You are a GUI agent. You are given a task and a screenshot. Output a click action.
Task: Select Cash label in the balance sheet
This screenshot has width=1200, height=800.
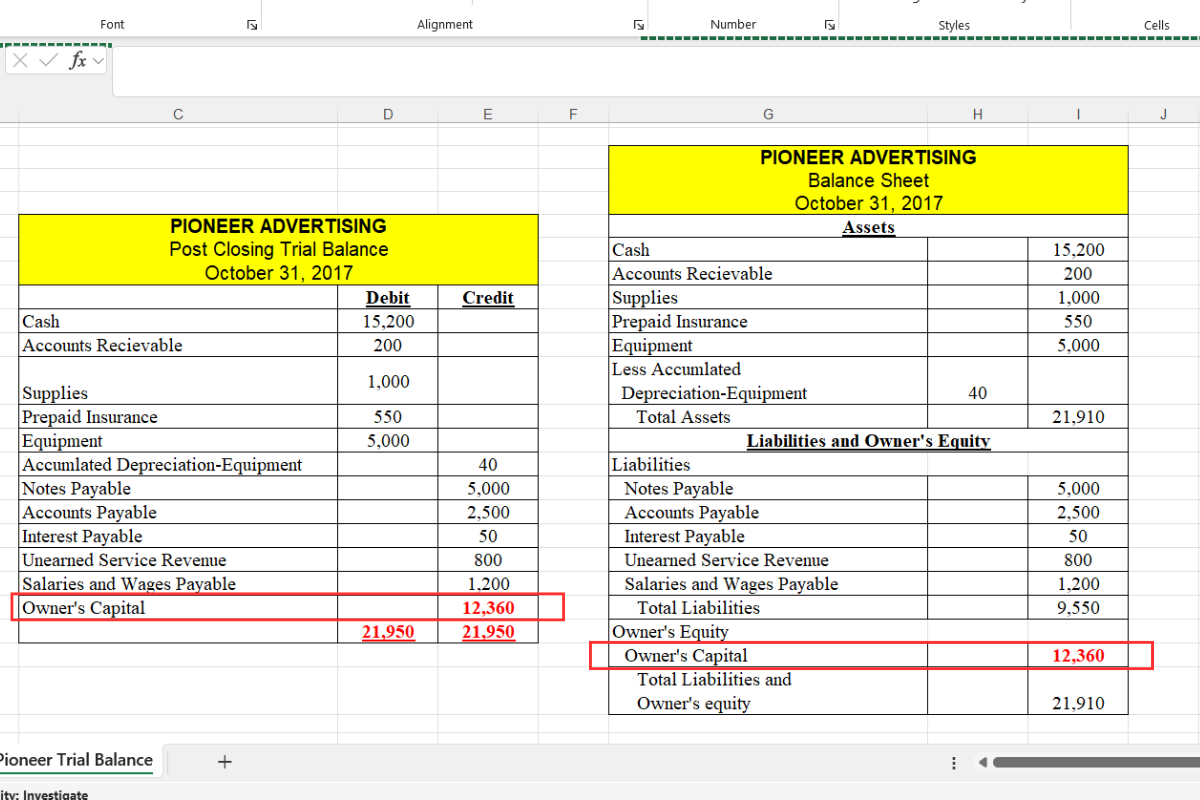tap(768, 250)
